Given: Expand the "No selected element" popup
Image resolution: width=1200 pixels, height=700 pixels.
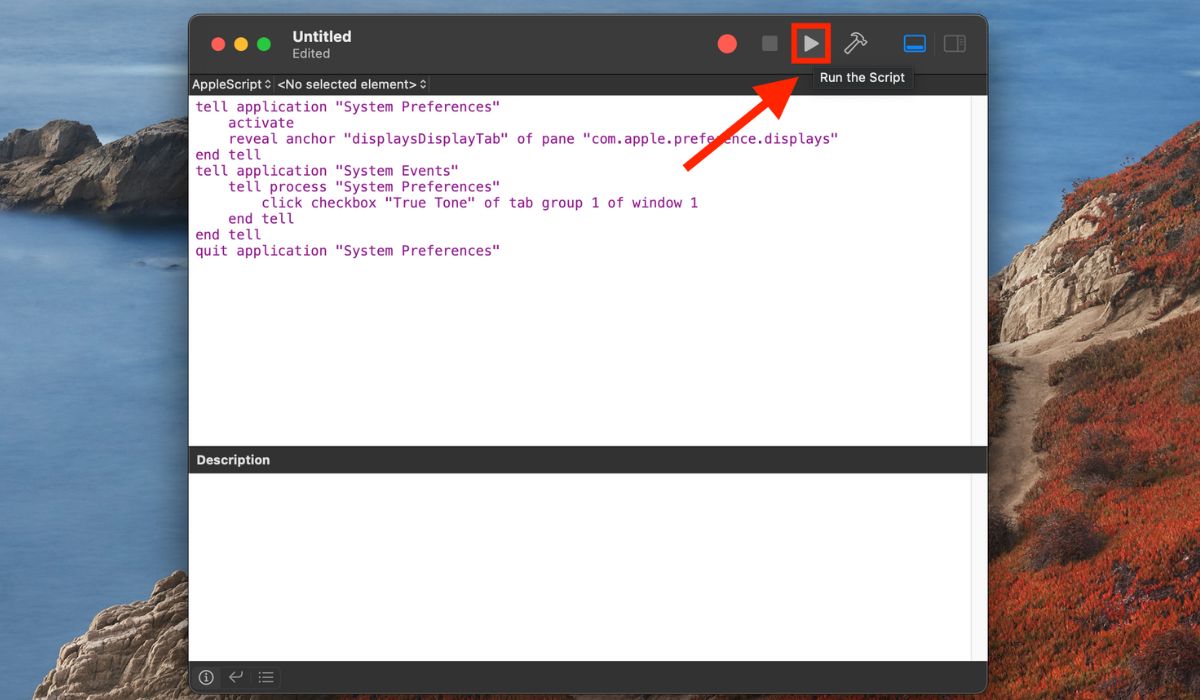Looking at the screenshot, I should coord(352,85).
